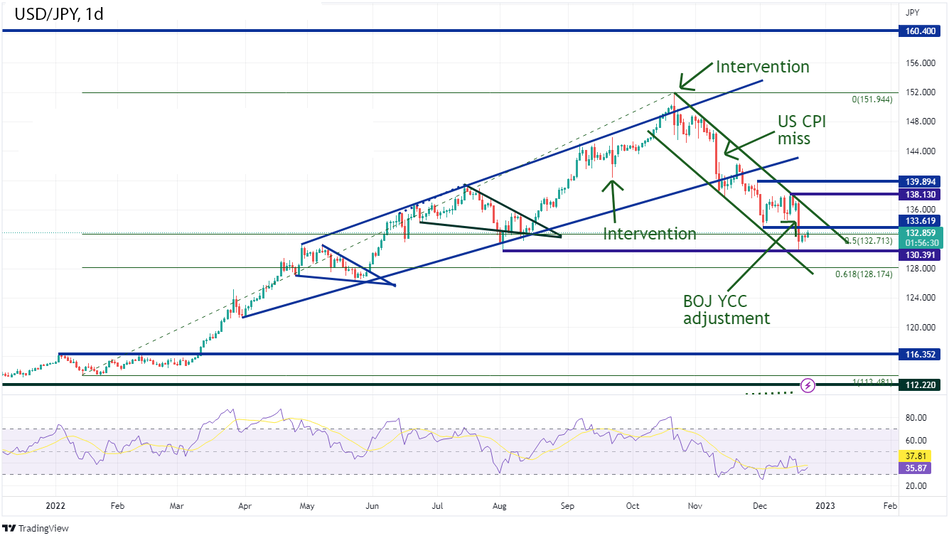Click the BOJ YCC adjustment annotation
Screen dimensions: 949x538
[726, 310]
